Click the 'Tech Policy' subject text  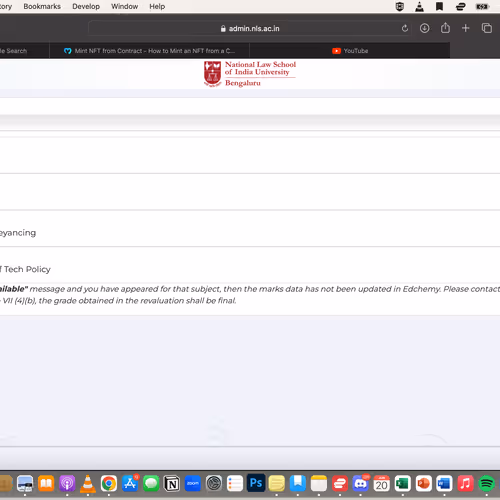click(x=27, y=269)
